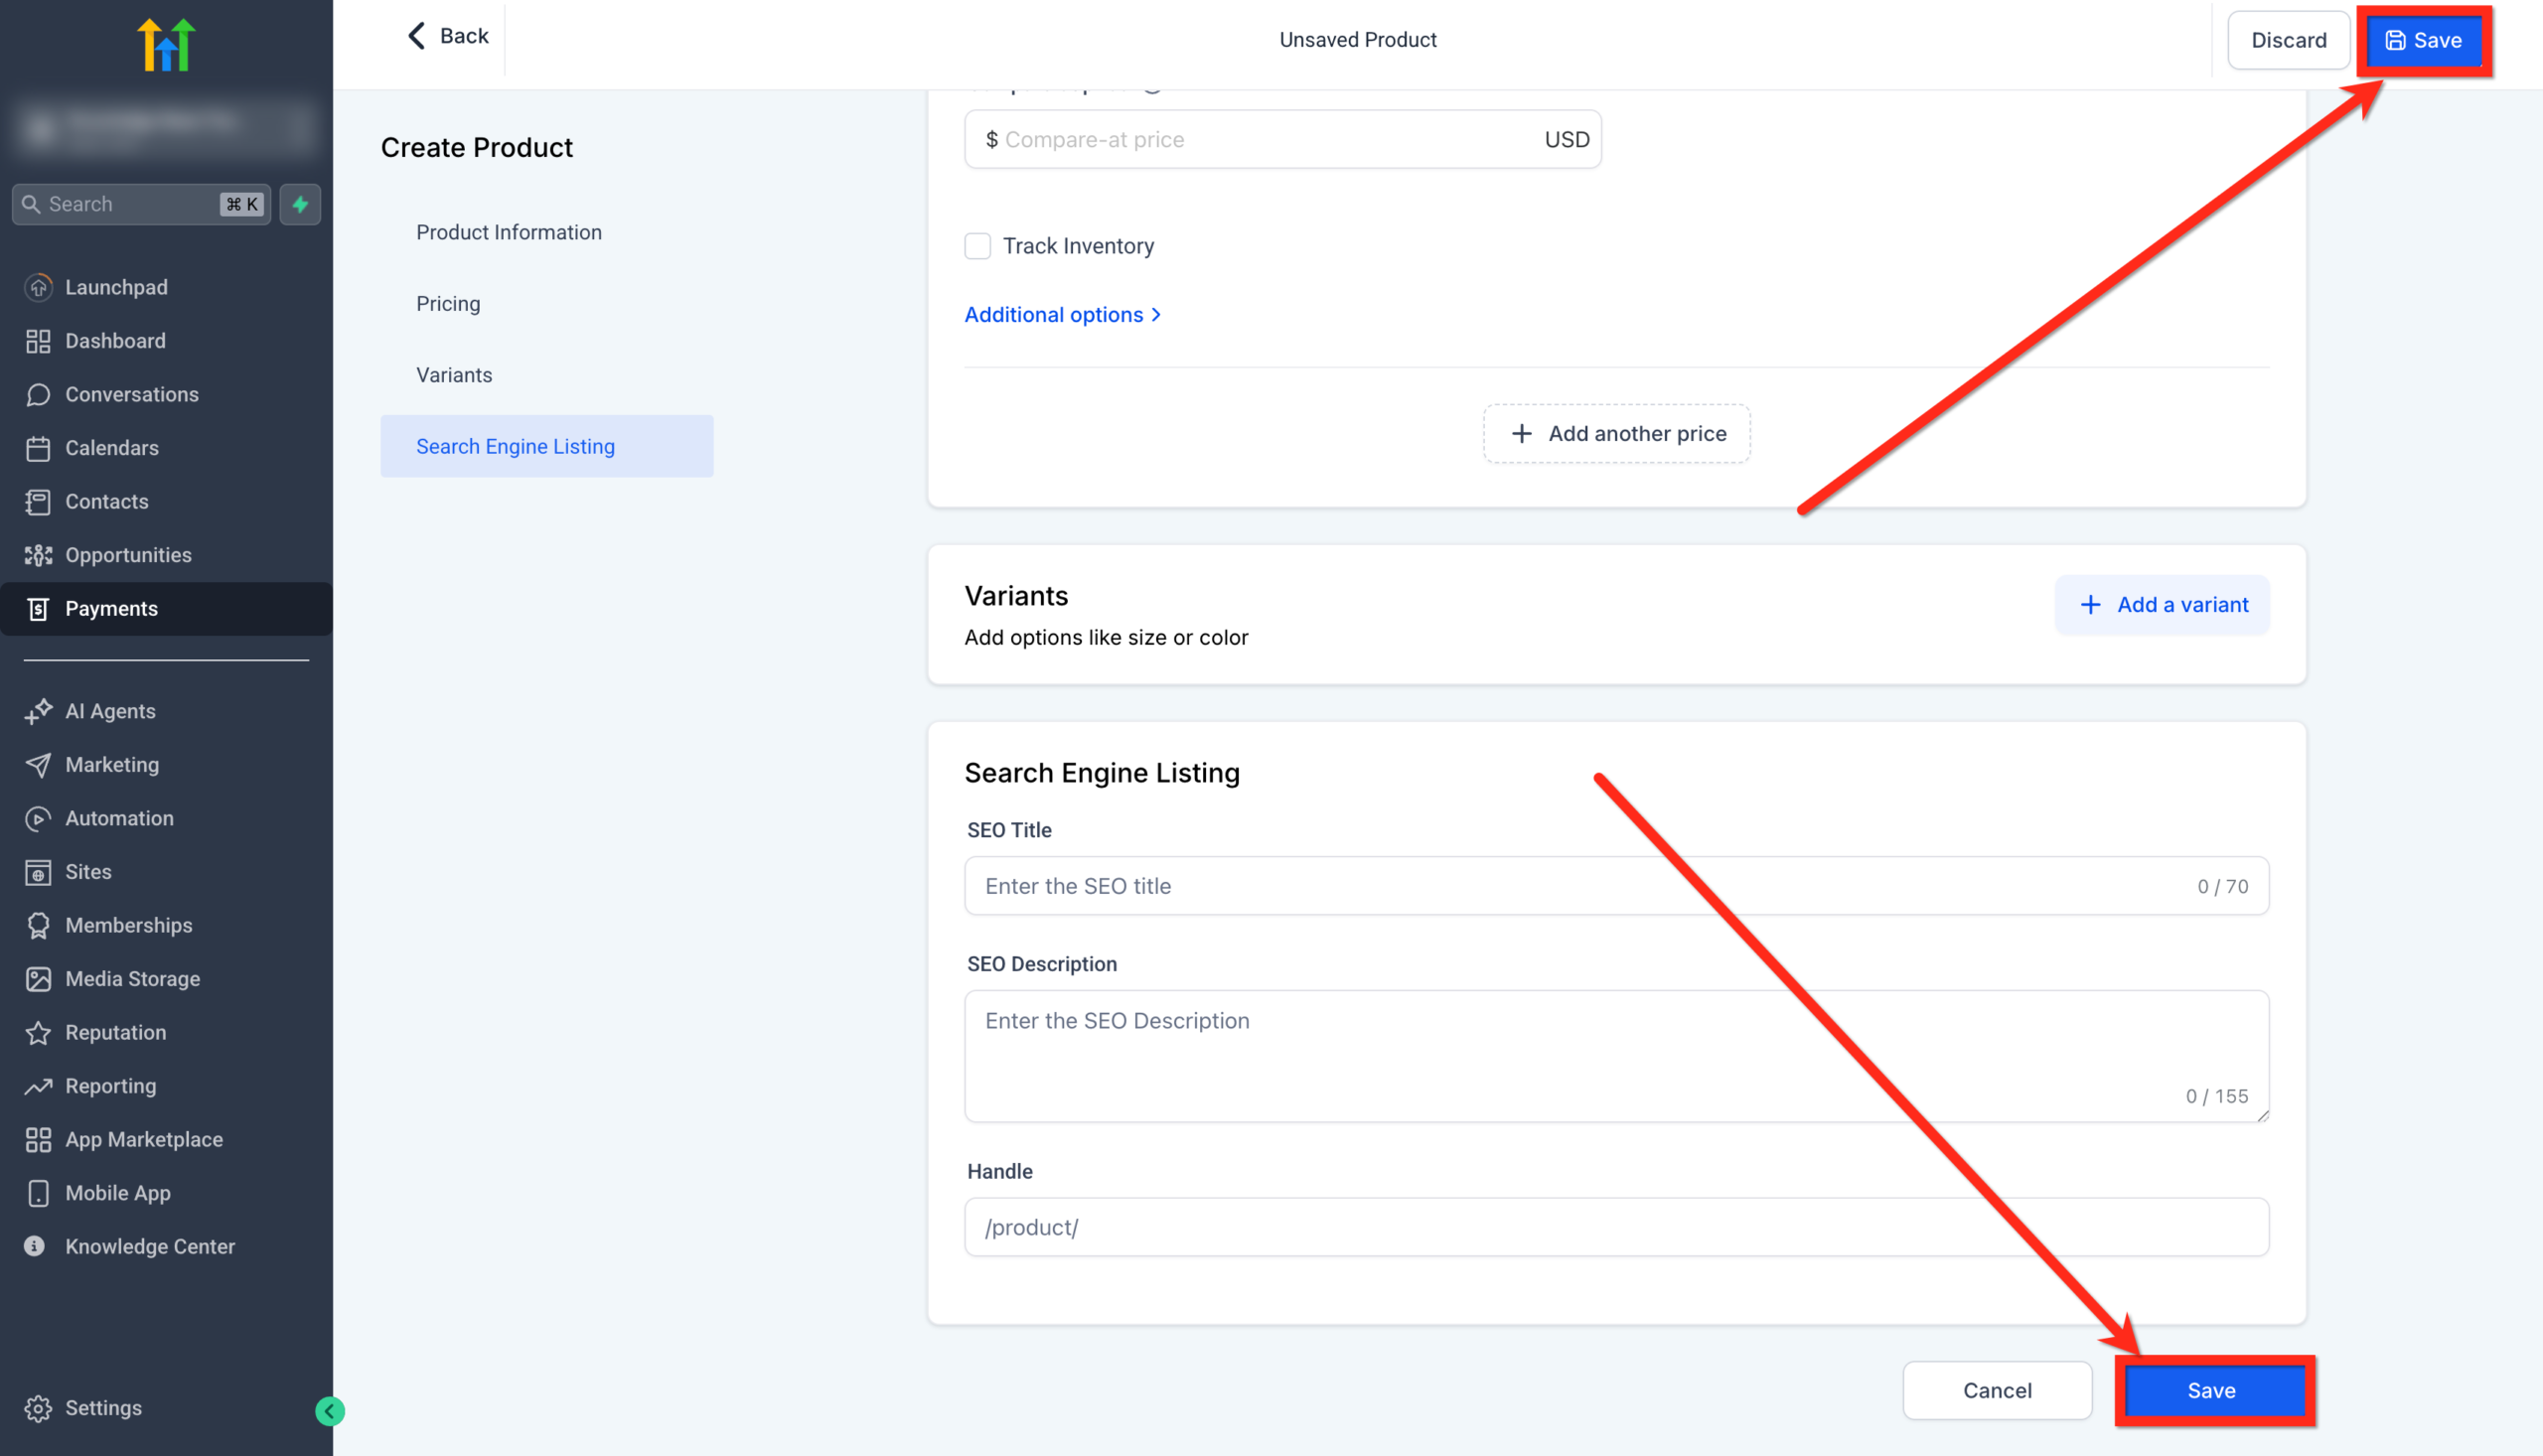The height and width of the screenshot is (1456, 2543).
Task: Open the Automation sidebar icon
Action: point(38,818)
